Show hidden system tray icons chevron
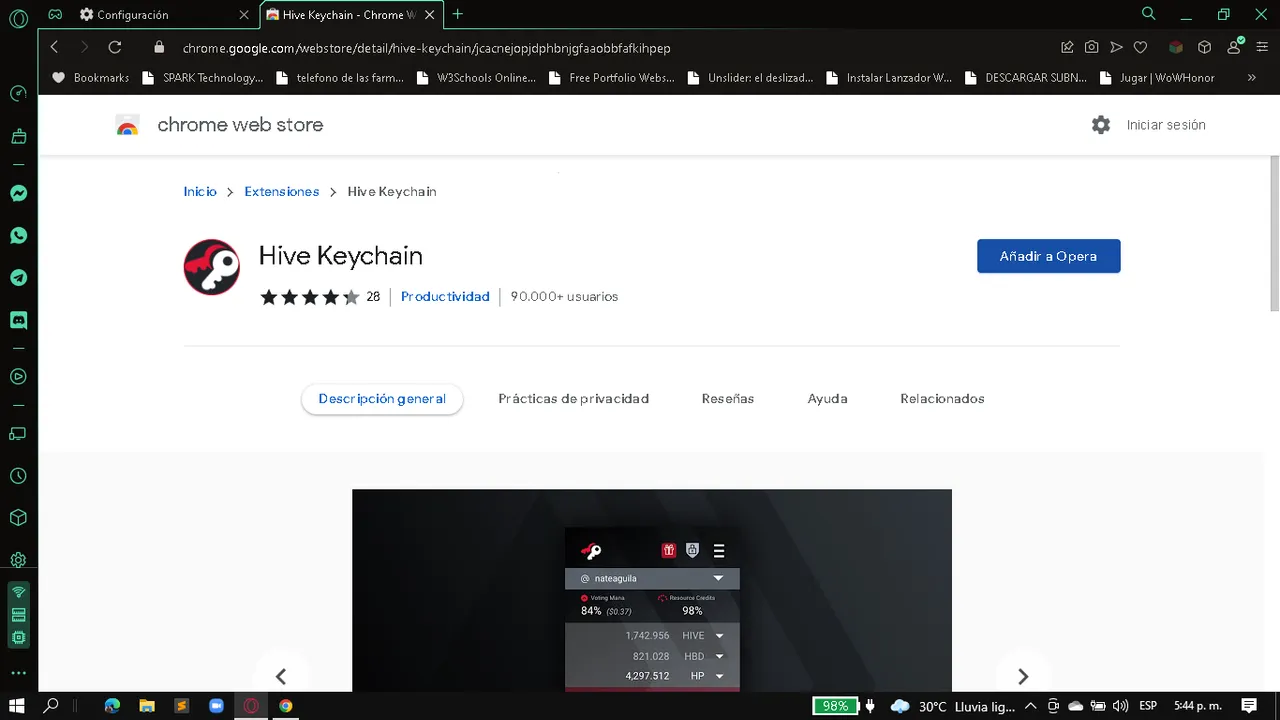 tap(1030, 706)
